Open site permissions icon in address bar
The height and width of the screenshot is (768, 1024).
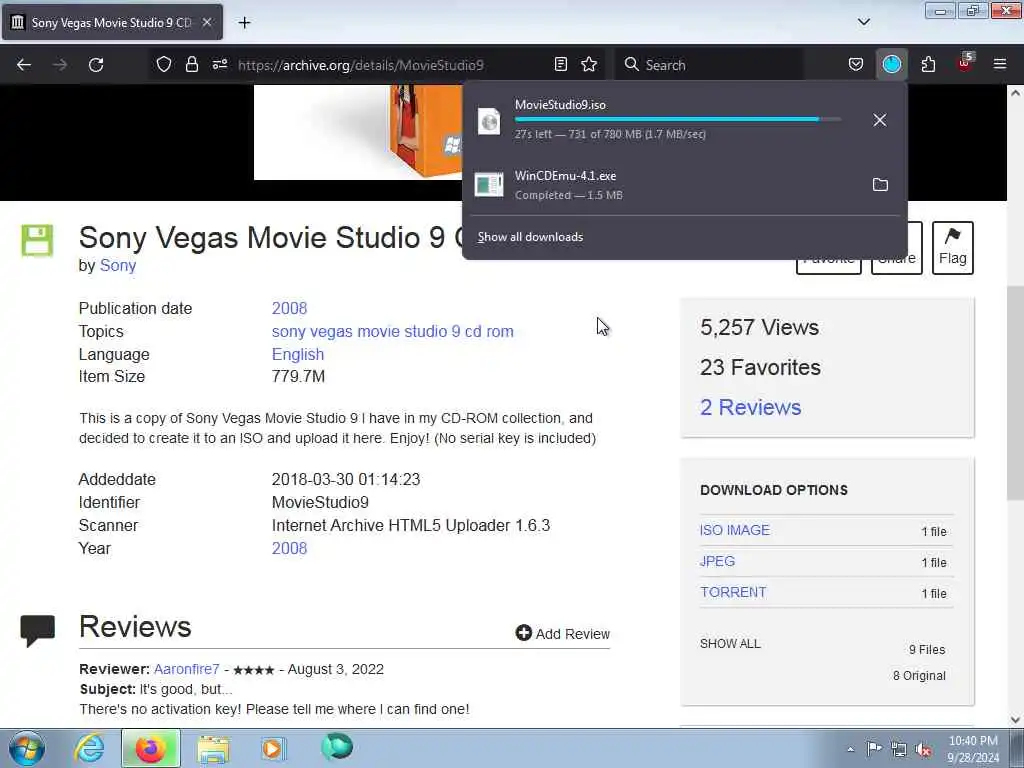coord(219,64)
